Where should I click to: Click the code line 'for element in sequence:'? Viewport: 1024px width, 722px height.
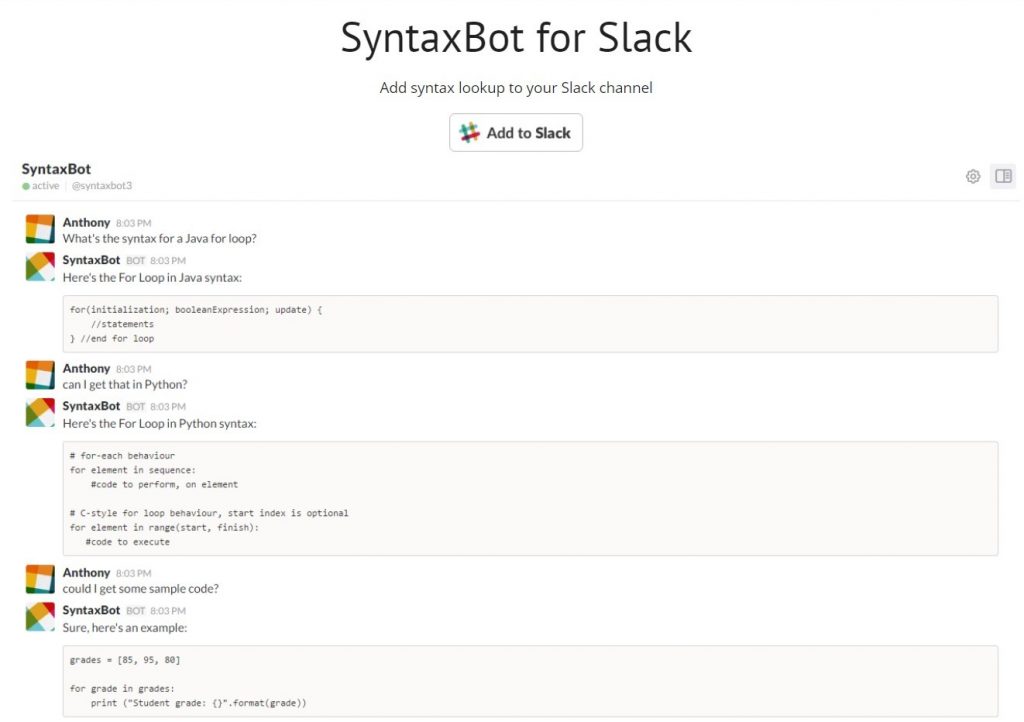[x=133, y=470]
